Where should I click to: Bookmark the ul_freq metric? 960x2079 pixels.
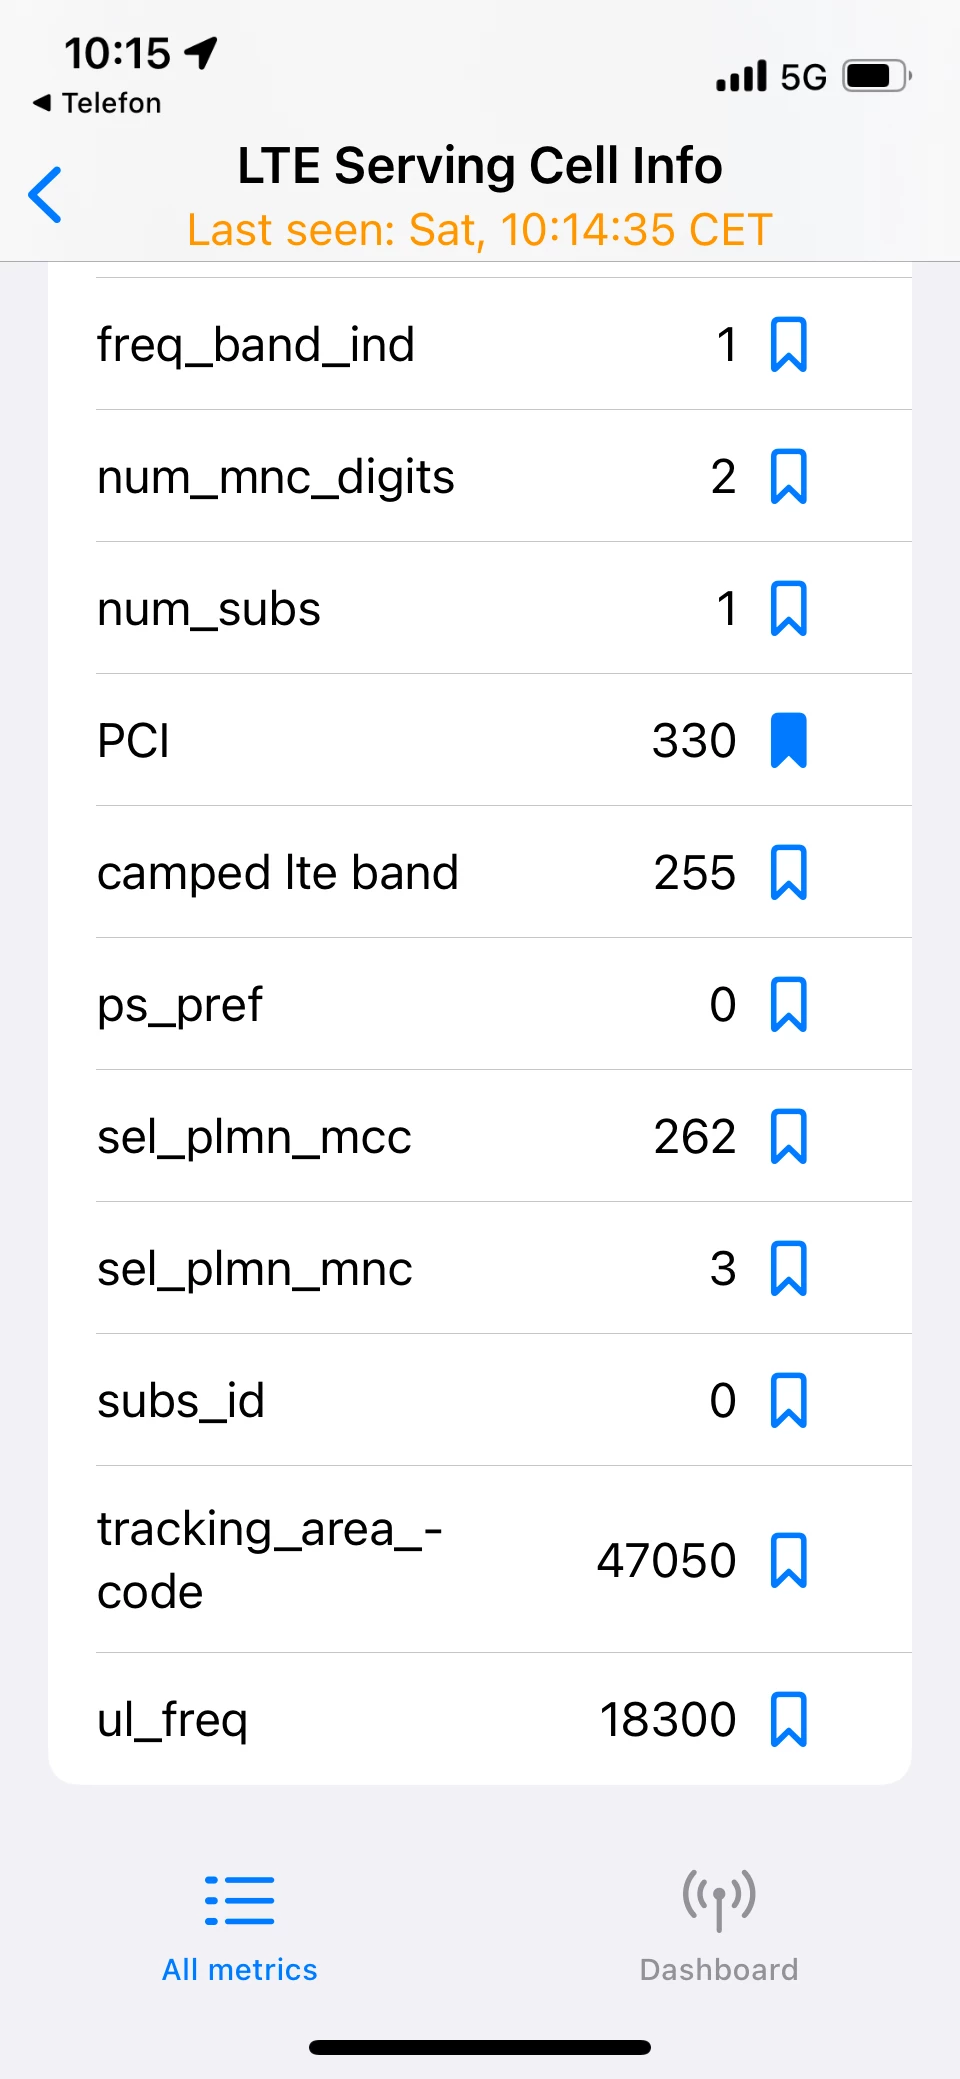point(788,1720)
